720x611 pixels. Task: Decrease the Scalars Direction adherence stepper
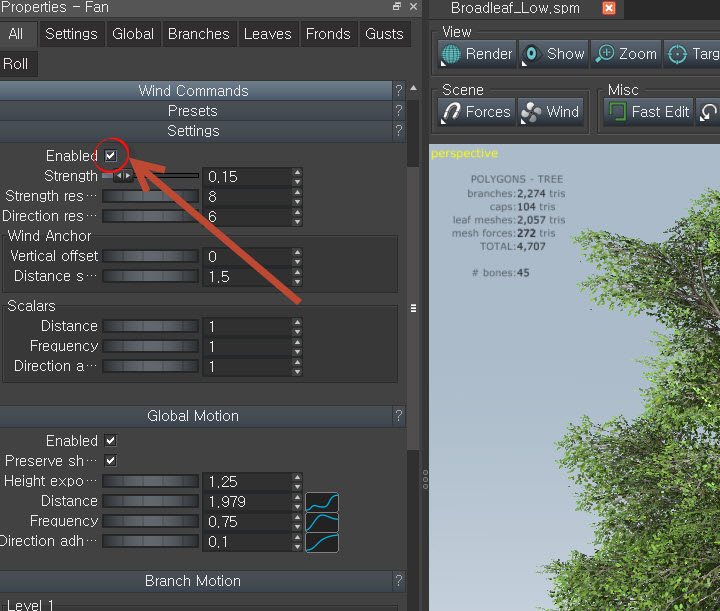tap(298, 372)
